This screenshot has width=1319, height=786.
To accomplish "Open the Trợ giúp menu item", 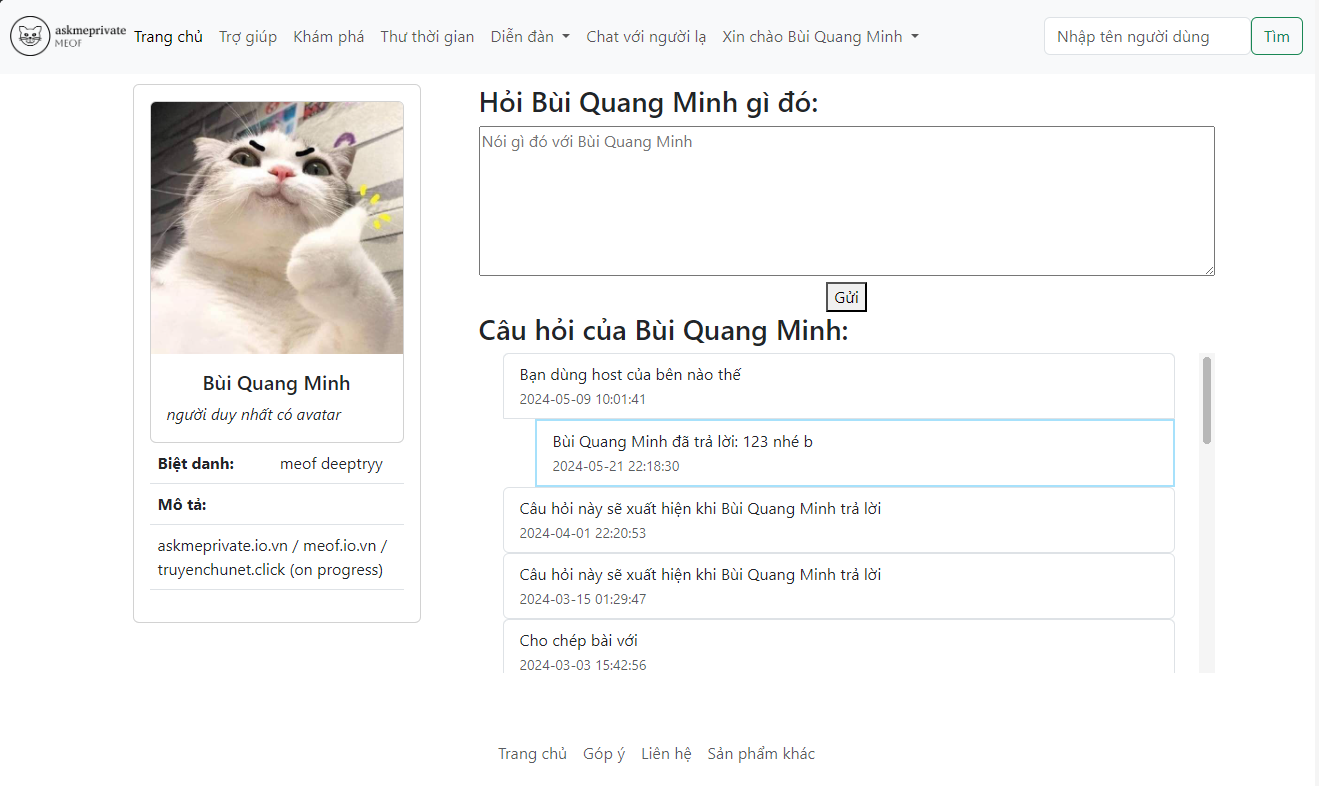I will (x=248, y=36).
